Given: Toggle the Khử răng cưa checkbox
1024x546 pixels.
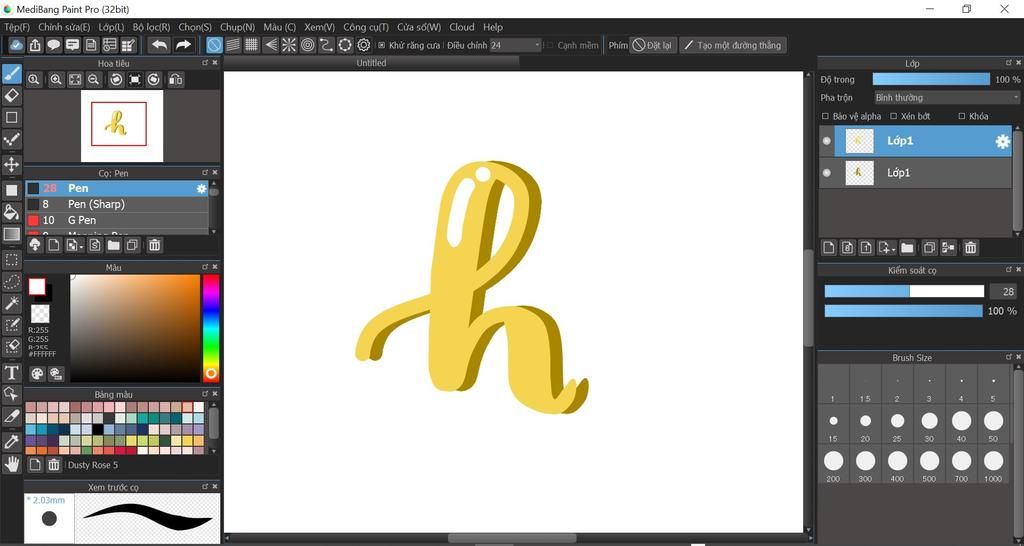Looking at the screenshot, I should 381,46.
